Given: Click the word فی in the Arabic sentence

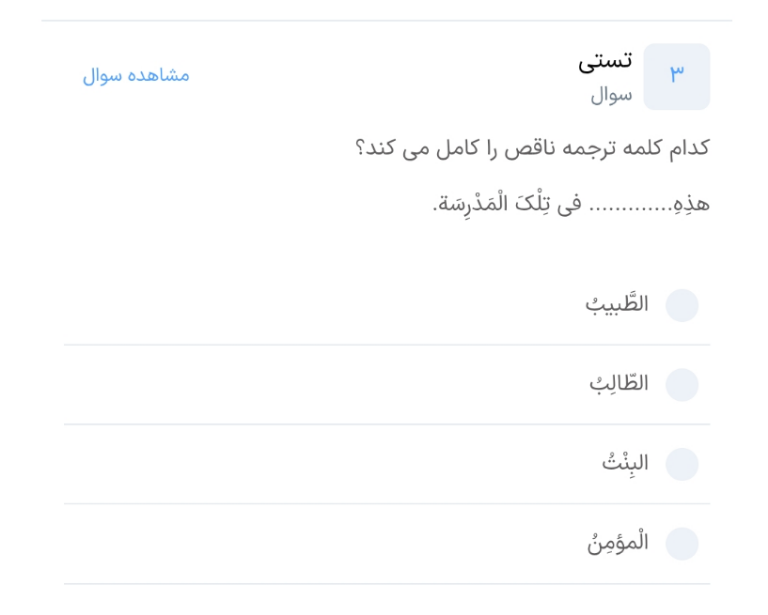Looking at the screenshot, I should point(570,204).
